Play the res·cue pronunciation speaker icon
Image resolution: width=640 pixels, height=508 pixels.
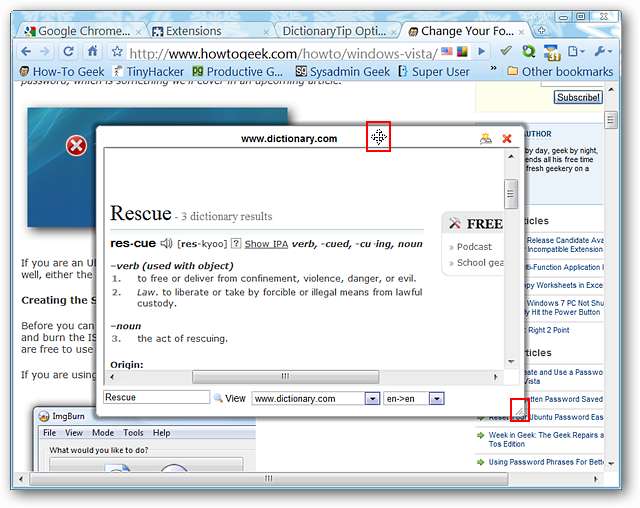166,244
